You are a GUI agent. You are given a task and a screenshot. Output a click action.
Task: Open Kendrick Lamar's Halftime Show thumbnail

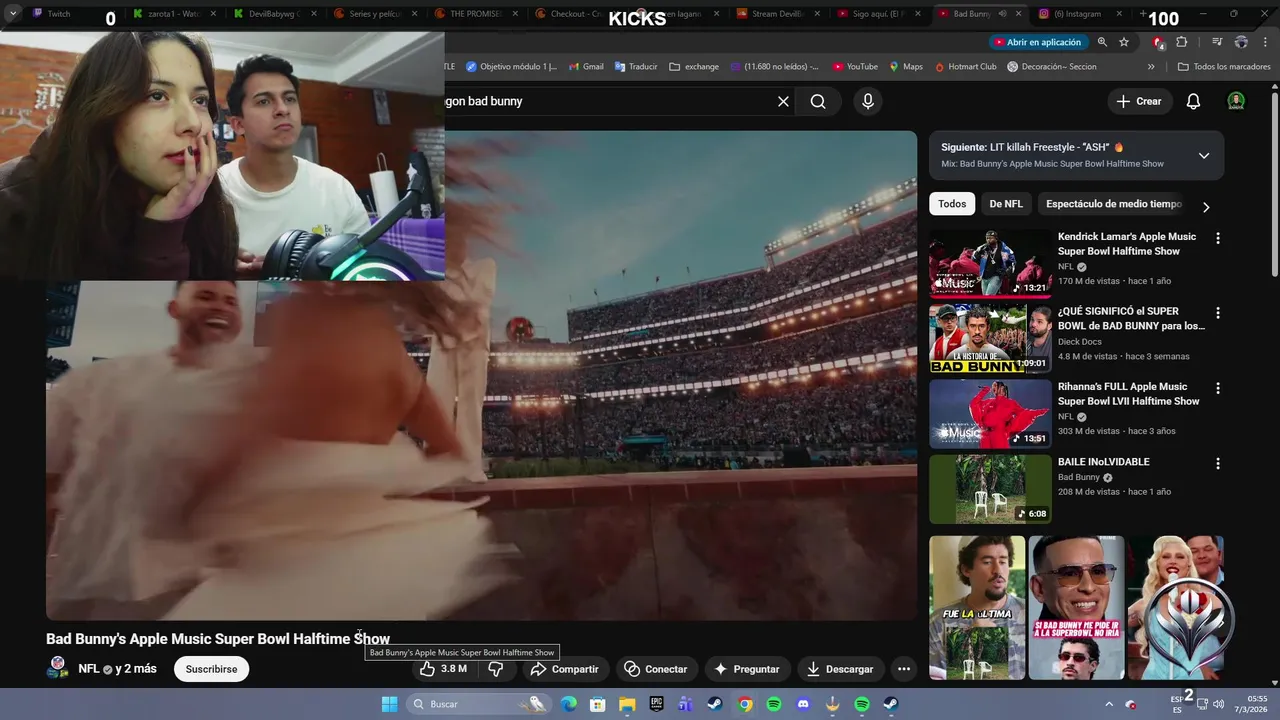990,264
